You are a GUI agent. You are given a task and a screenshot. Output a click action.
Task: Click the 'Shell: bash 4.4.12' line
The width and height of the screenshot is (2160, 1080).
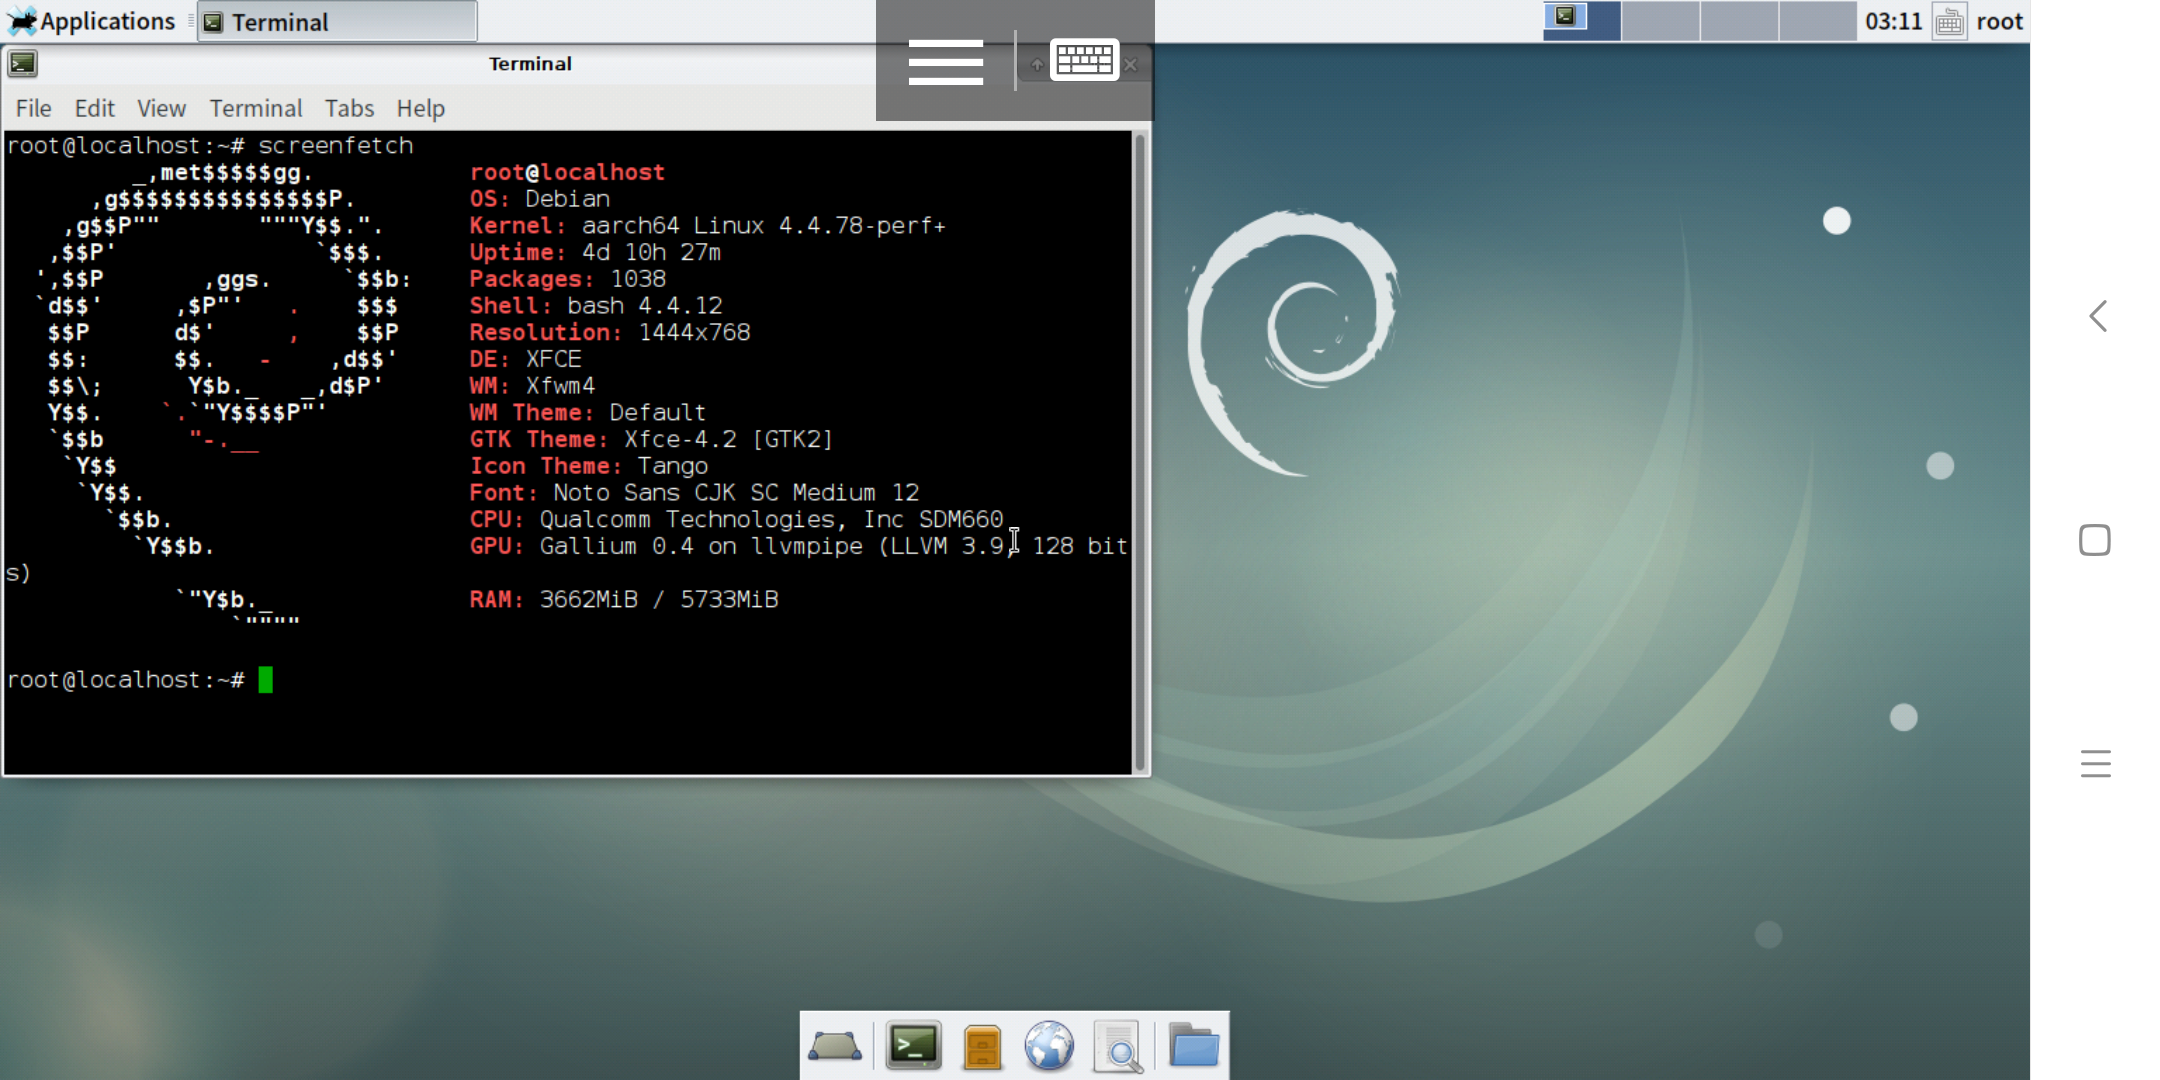(x=595, y=306)
